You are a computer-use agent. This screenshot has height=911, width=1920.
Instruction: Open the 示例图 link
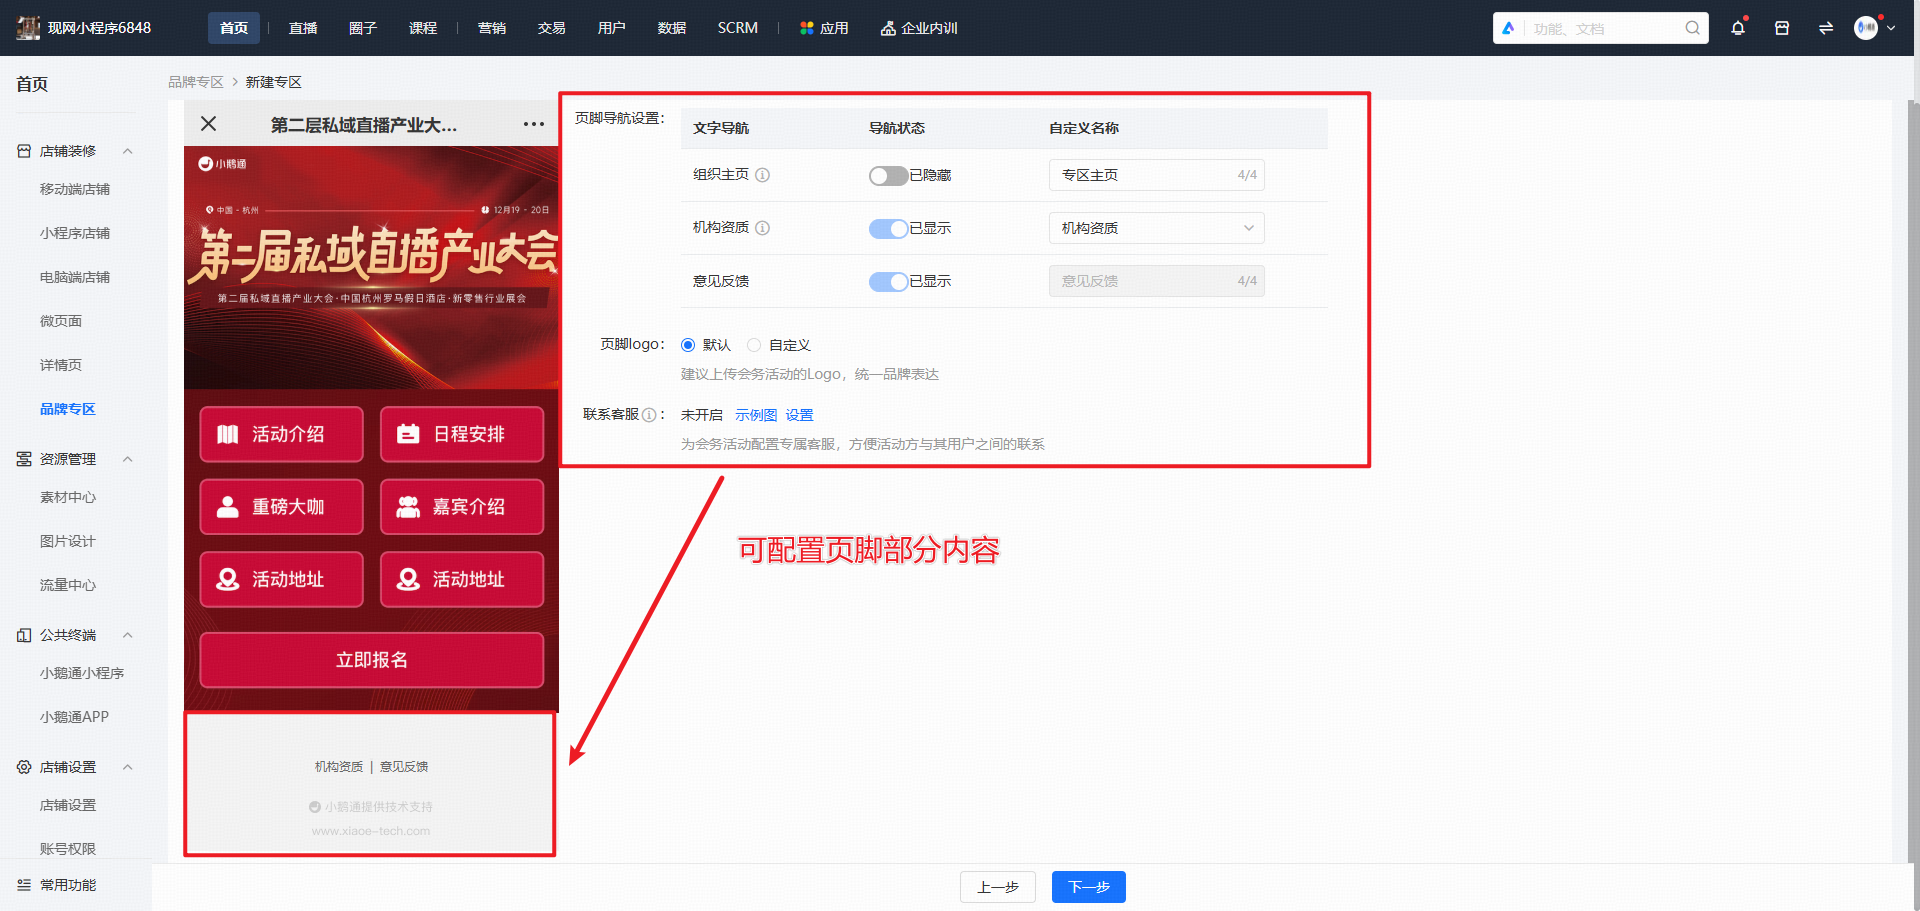756,415
